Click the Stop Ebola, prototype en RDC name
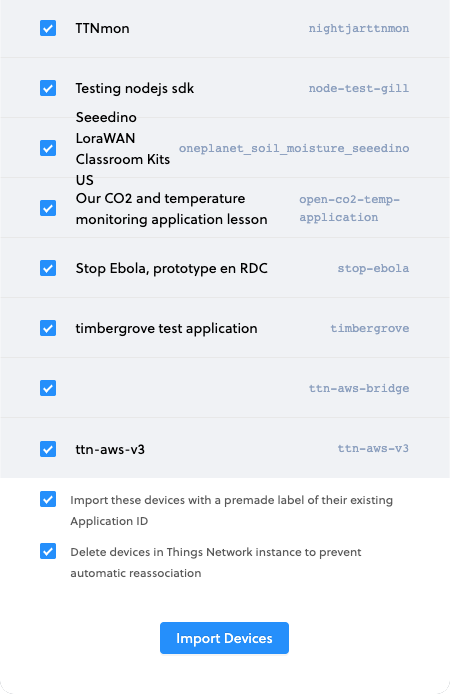 [172, 268]
